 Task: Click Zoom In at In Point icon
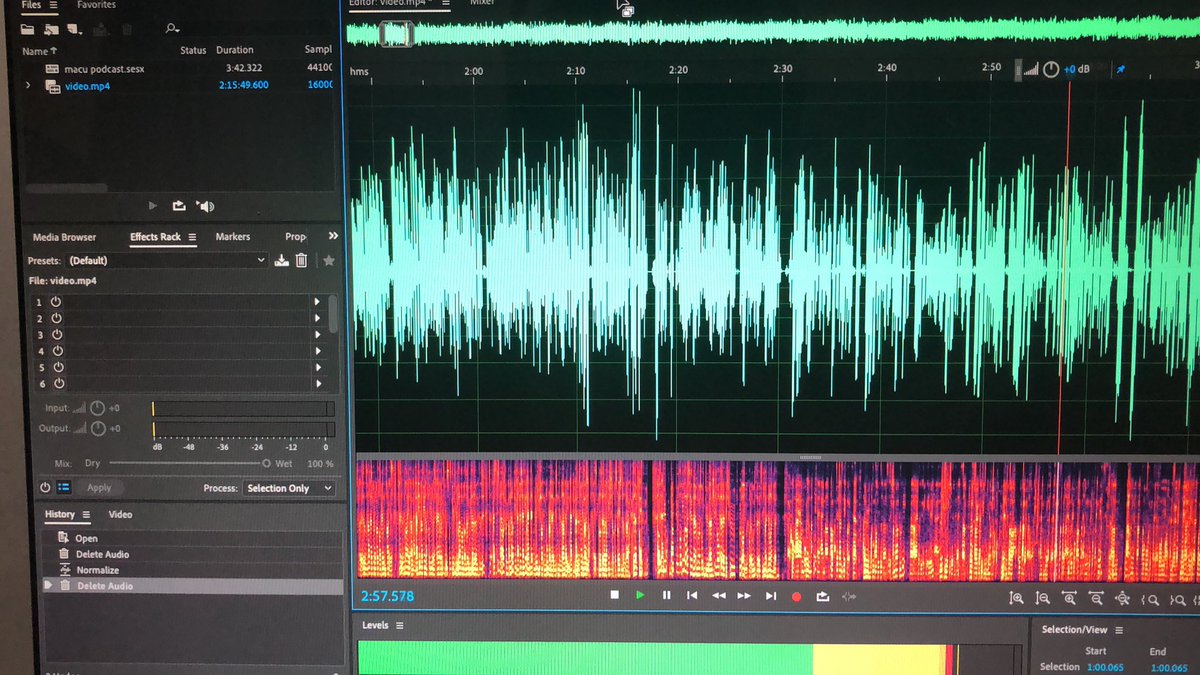pyautogui.click(x=1149, y=600)
